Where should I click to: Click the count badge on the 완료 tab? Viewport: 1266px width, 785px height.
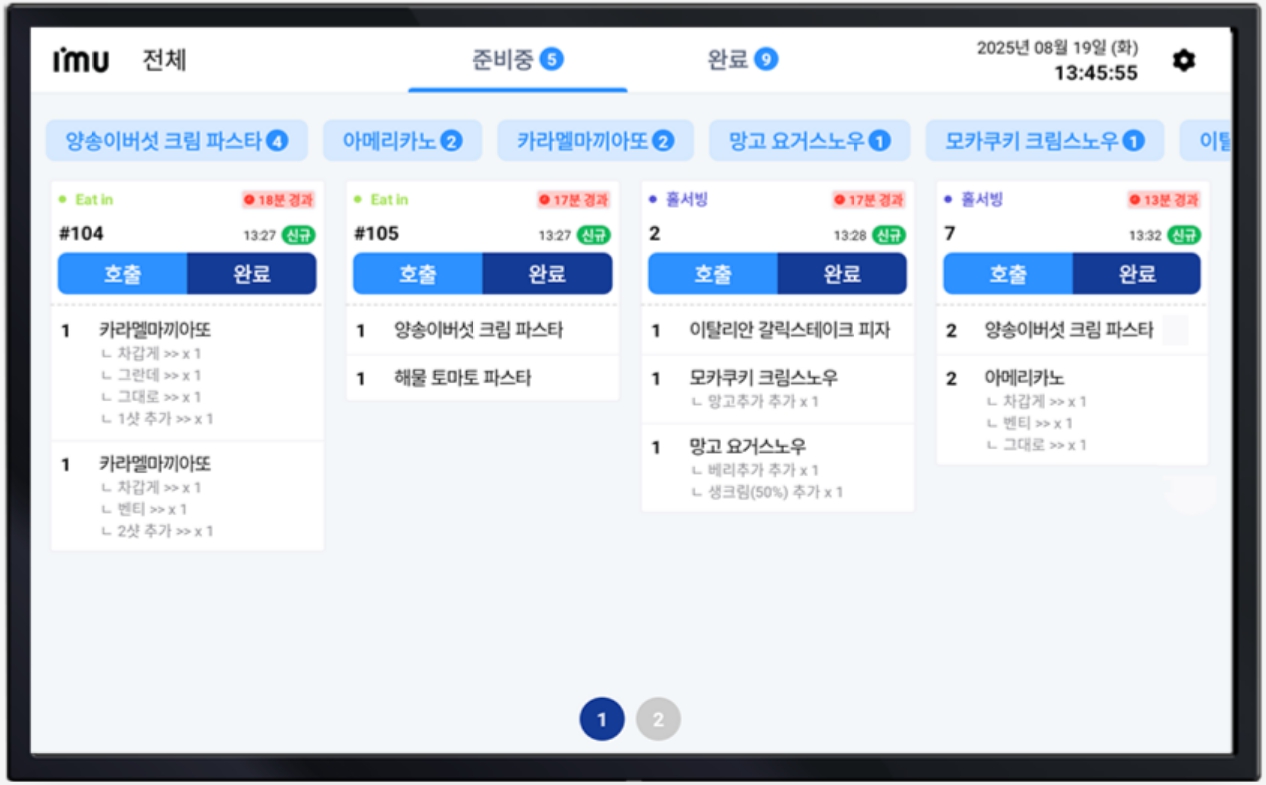coord(765,60)
